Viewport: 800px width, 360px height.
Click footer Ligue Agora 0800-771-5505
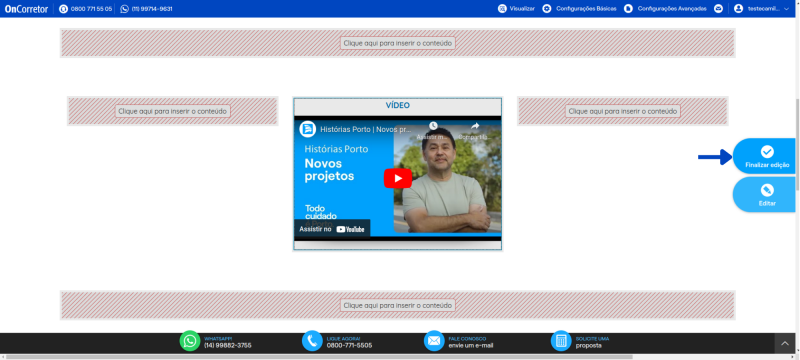click(349, 345)
